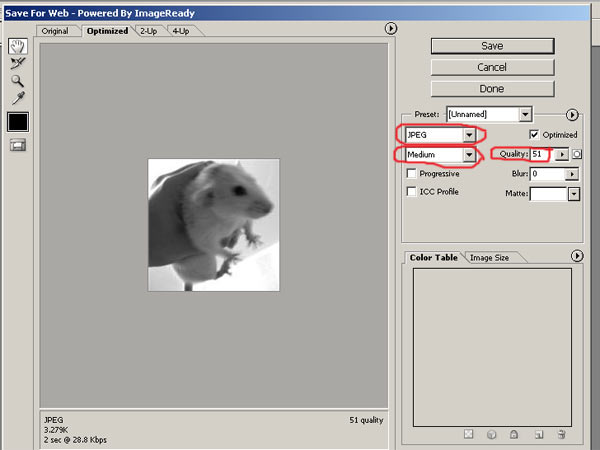Click the map selected colors to transparent icon
600x450 pixels.
point(468,434)
